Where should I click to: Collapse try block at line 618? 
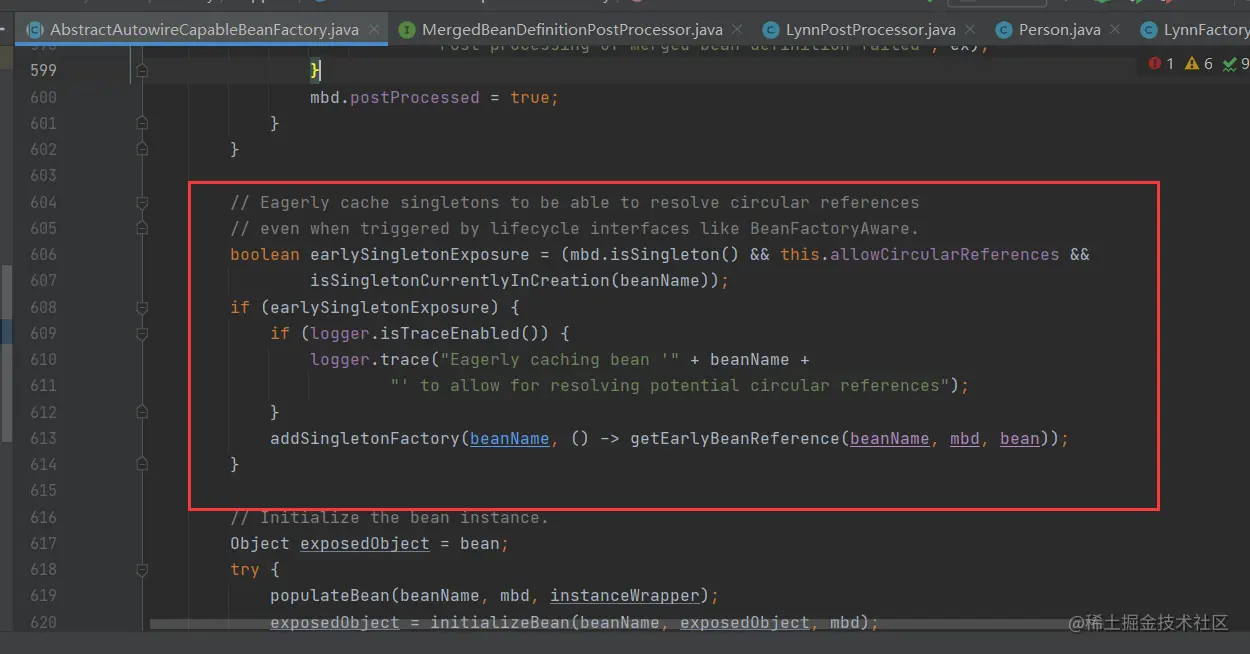click(x=141, y=569)
